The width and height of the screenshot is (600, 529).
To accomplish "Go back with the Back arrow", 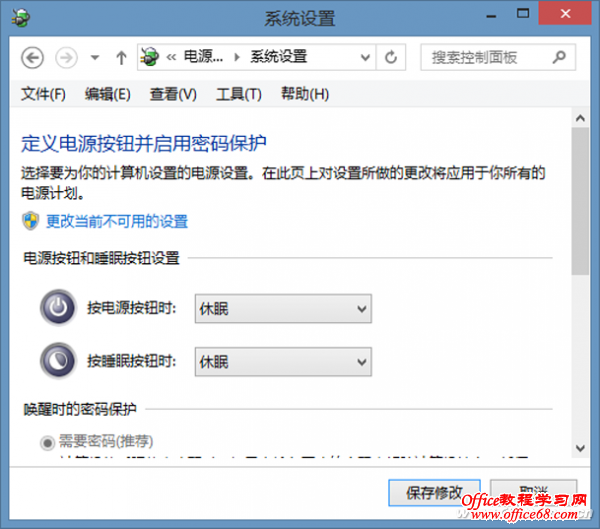I will pos(32,58).
